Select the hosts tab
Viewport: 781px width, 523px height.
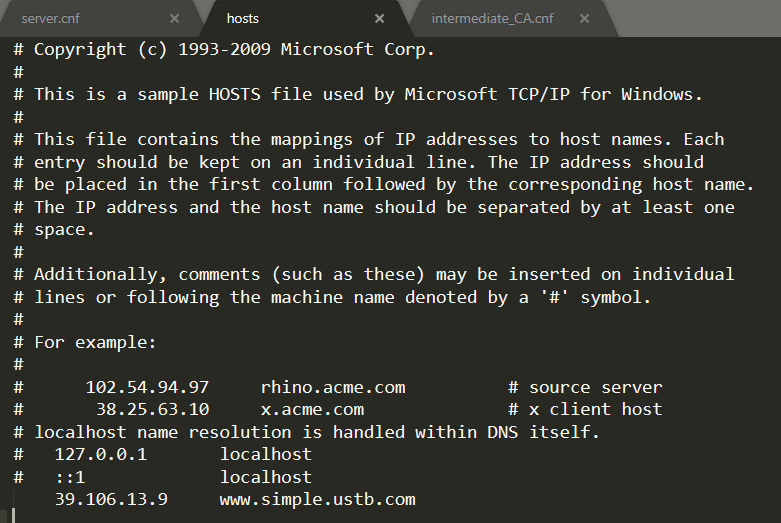click(x=242, y=18)
